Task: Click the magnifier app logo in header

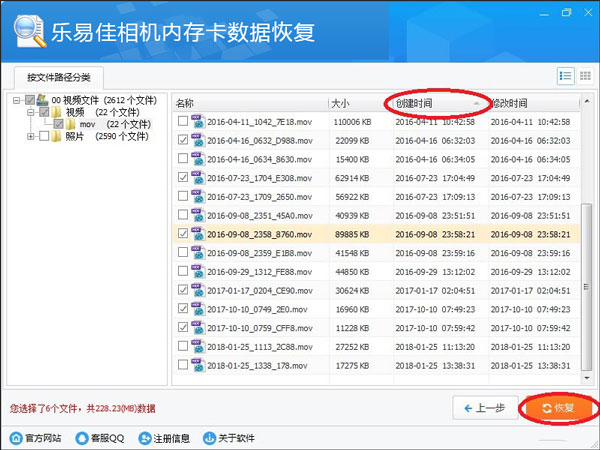Action: [x=29, y=31]
